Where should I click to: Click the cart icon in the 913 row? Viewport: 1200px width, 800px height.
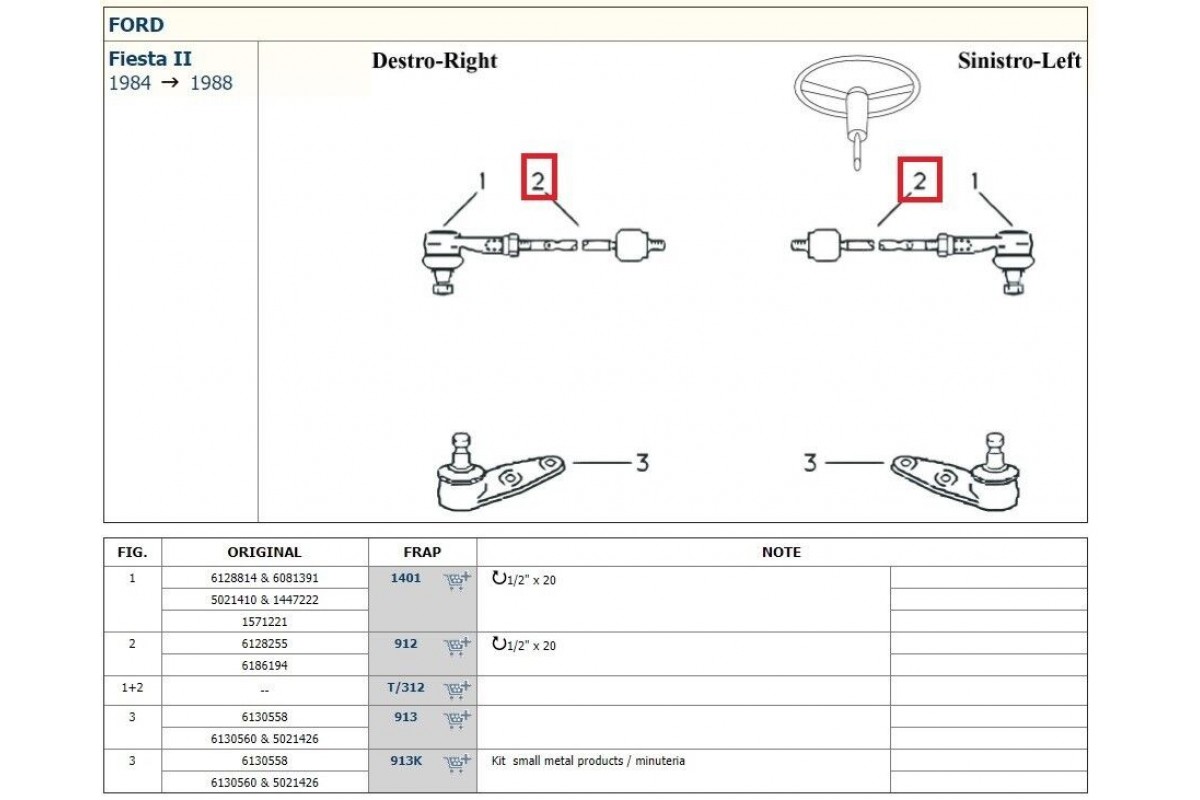click(x=457, y=718)
